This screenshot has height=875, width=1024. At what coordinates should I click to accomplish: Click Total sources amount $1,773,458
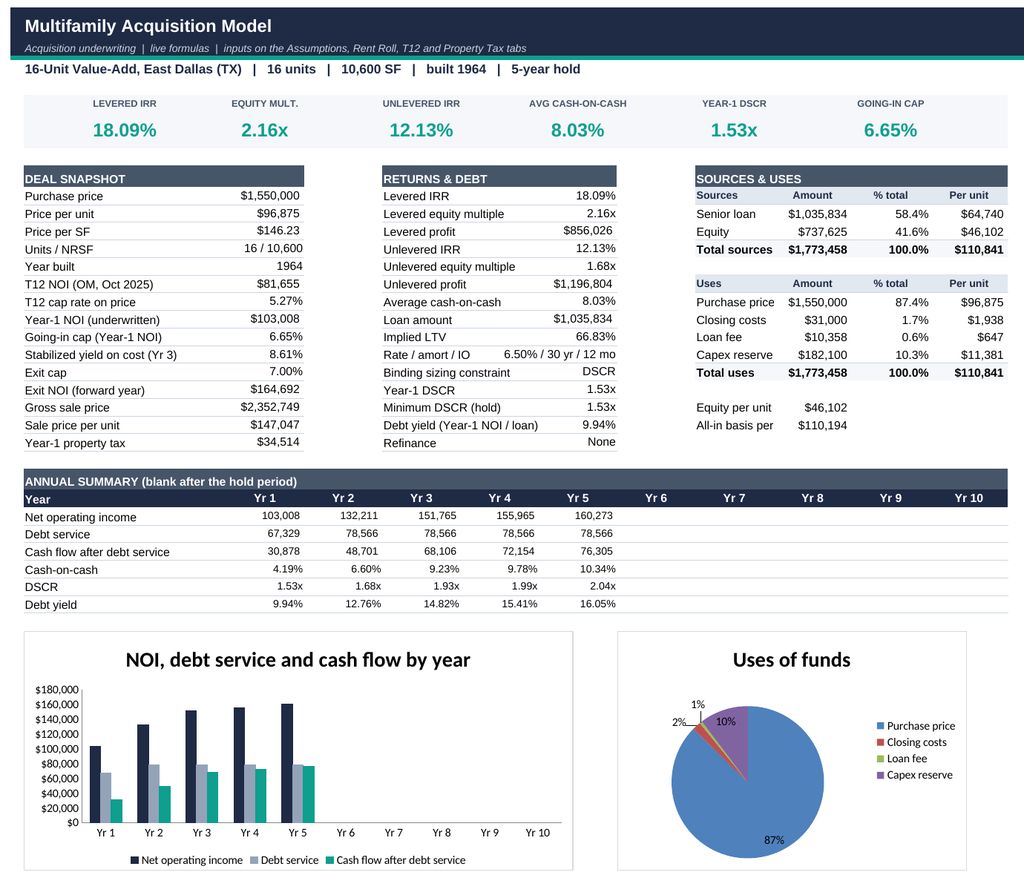[x=818, y=249]
